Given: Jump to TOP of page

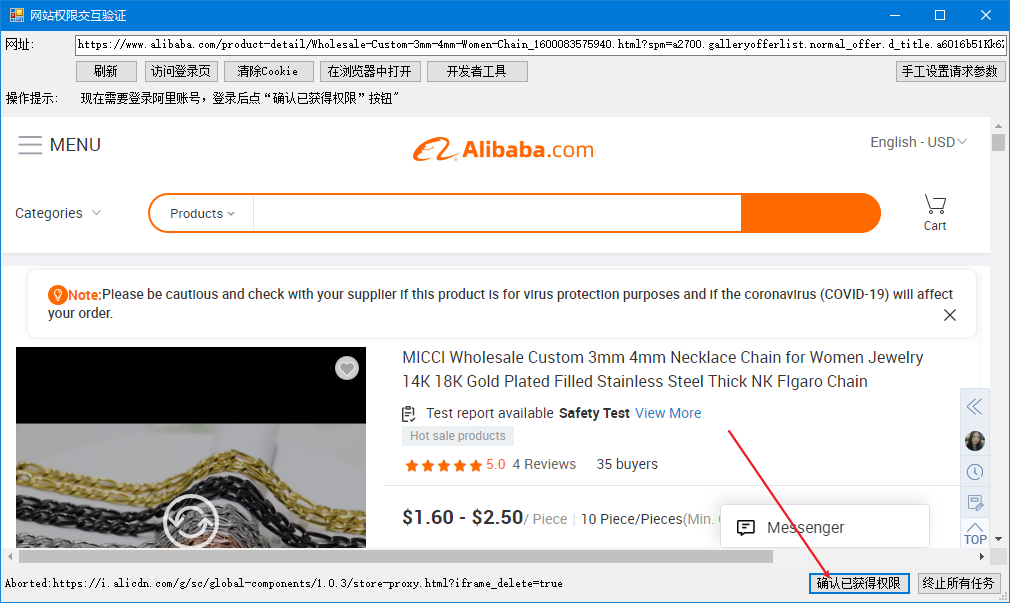Looking at the screenshot, I should pos(975,534).
